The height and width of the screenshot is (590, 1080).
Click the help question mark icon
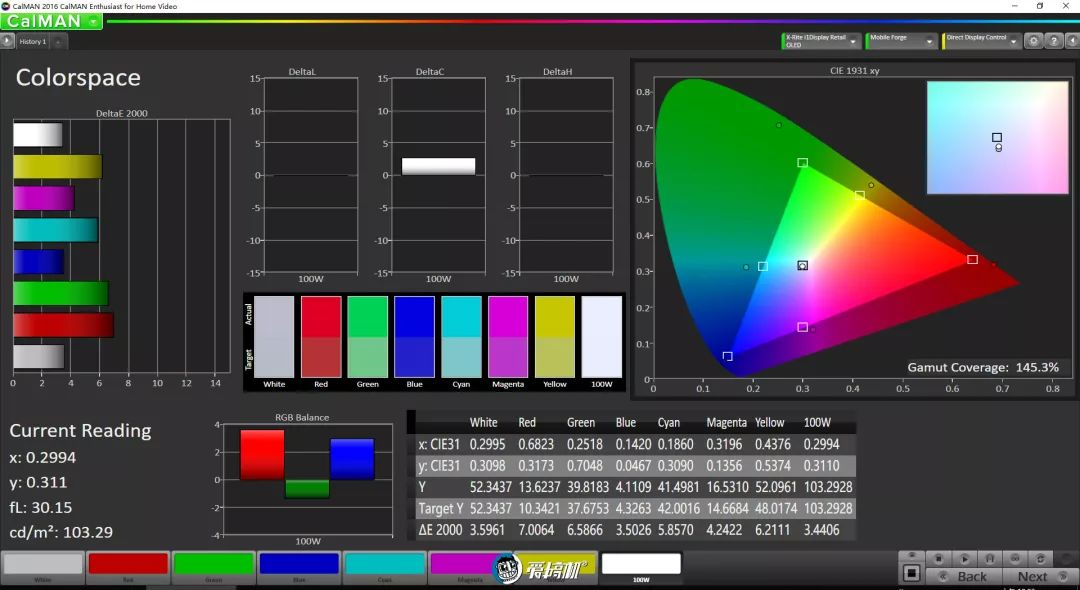(x=1053, y=41)
